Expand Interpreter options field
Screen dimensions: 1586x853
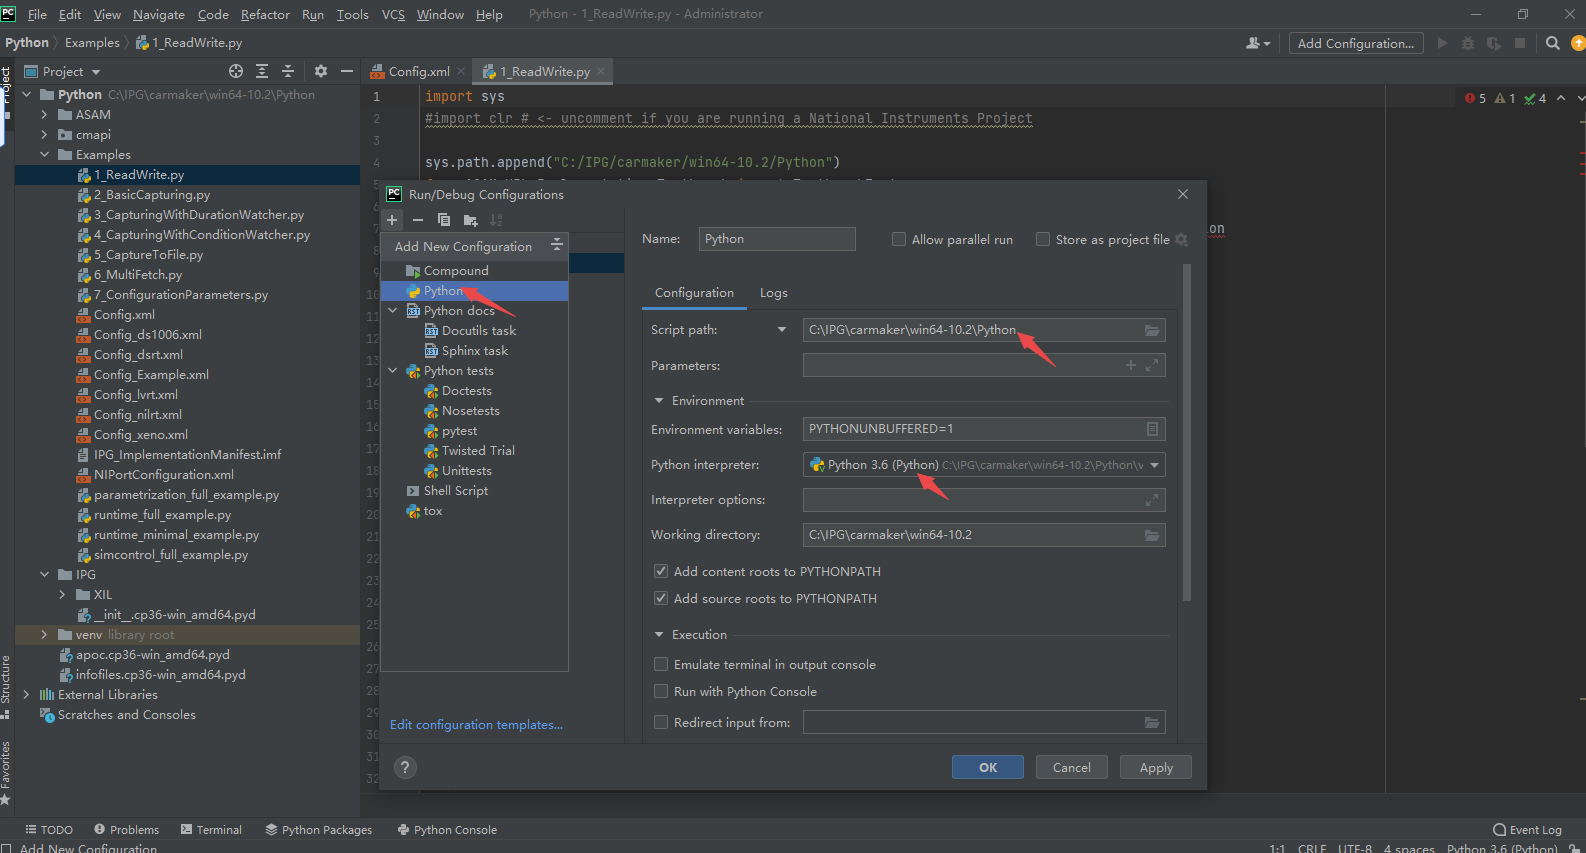pos(1152,500)
